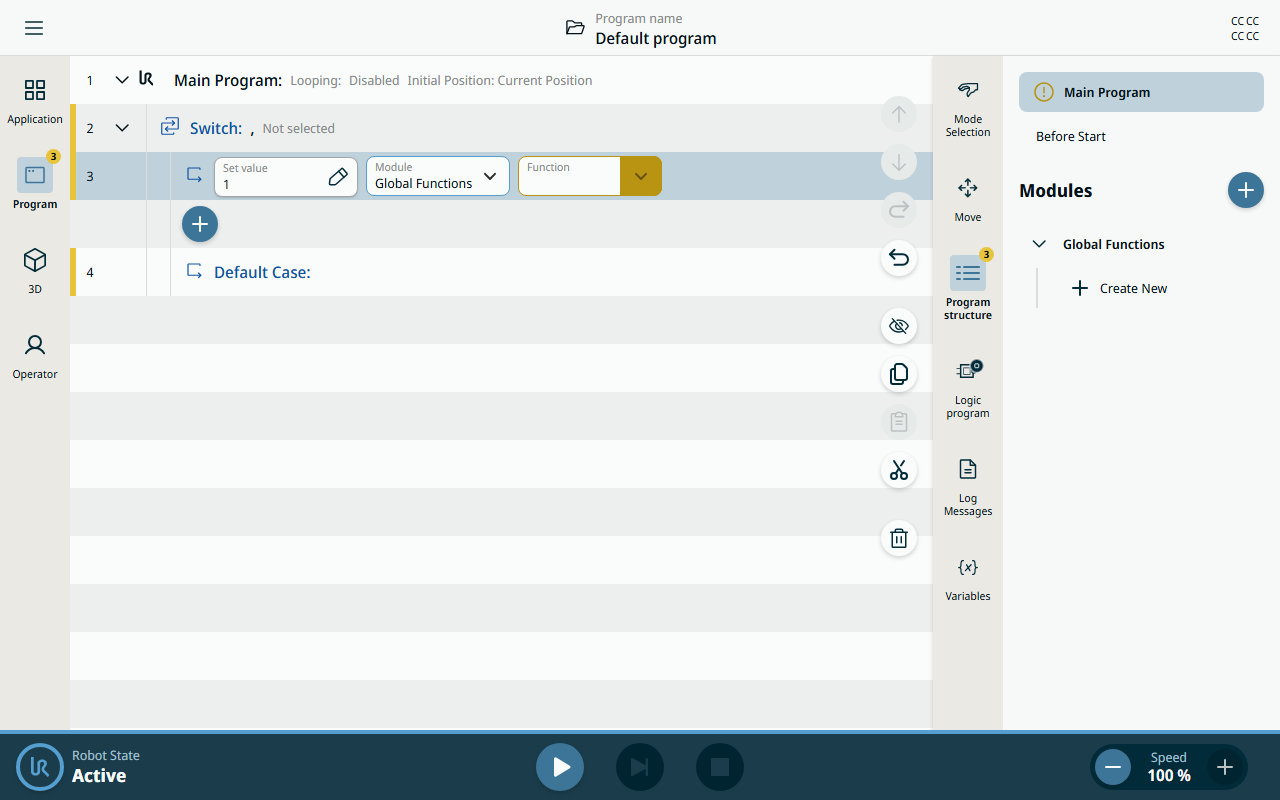
Task: Delete selected node with trash icon
Action: [x=899, y=539]
